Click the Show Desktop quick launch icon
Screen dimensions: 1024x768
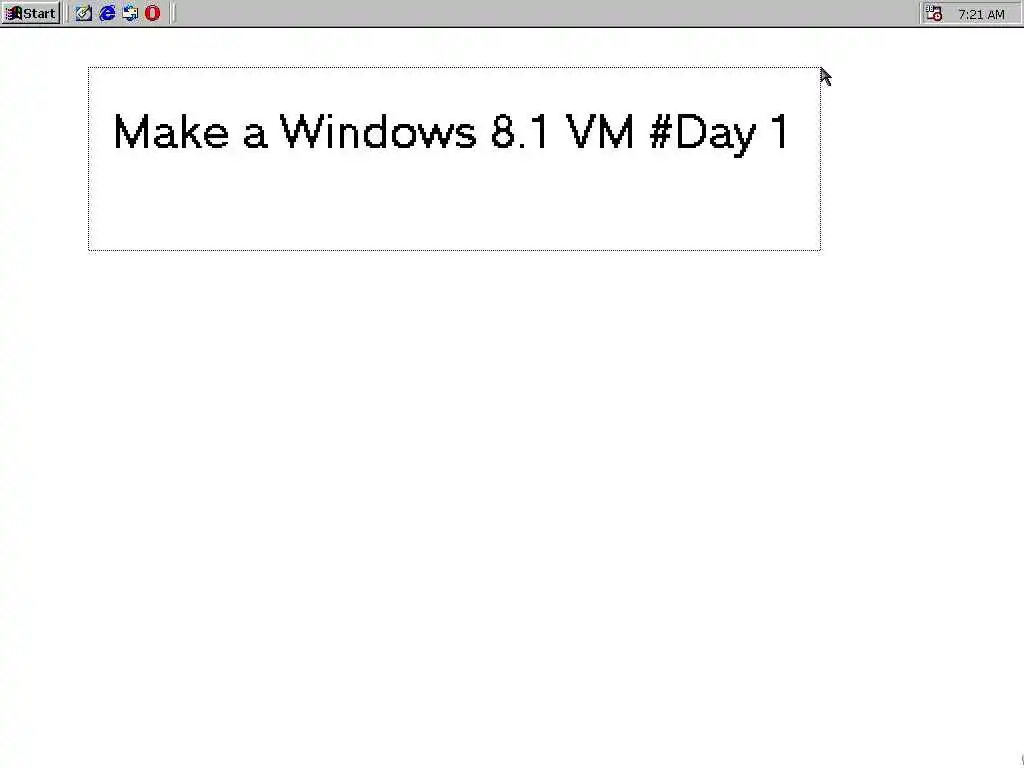(84, 13)
